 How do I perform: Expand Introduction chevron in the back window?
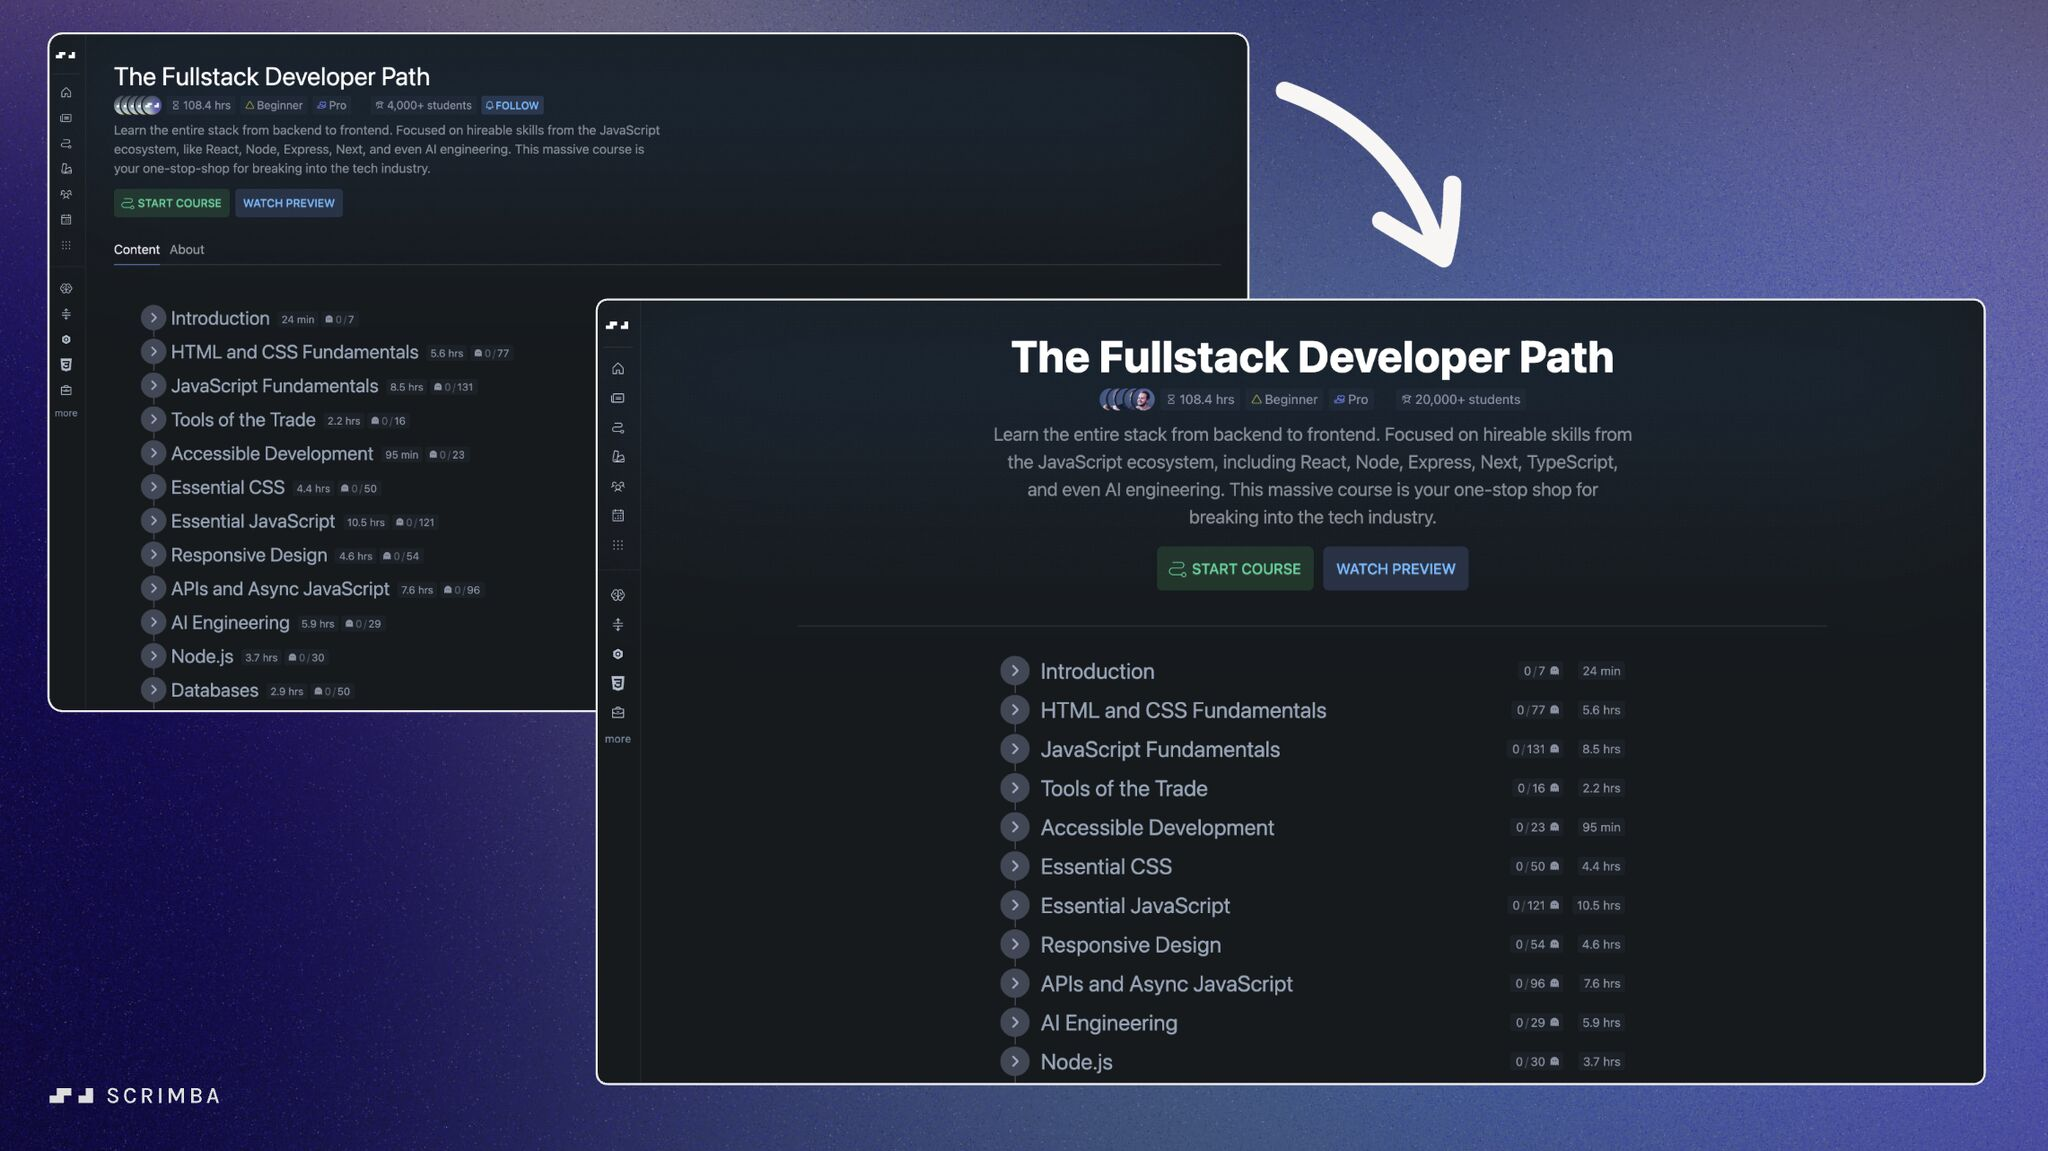coord(153,318)
